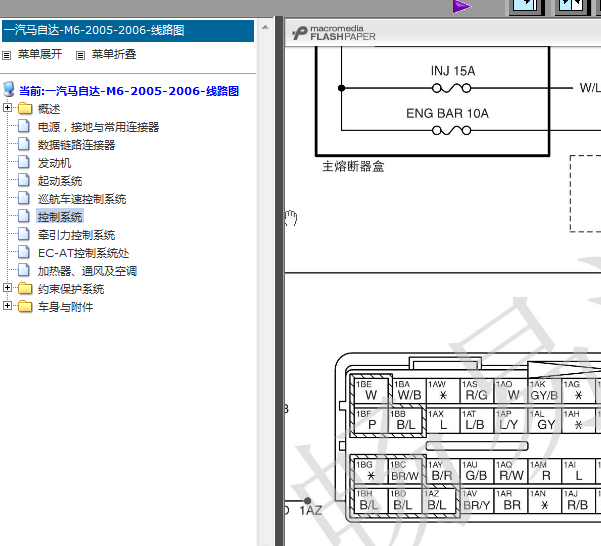Click the current-manual computer icon
The image size is (601, 546).
(8, 90)
